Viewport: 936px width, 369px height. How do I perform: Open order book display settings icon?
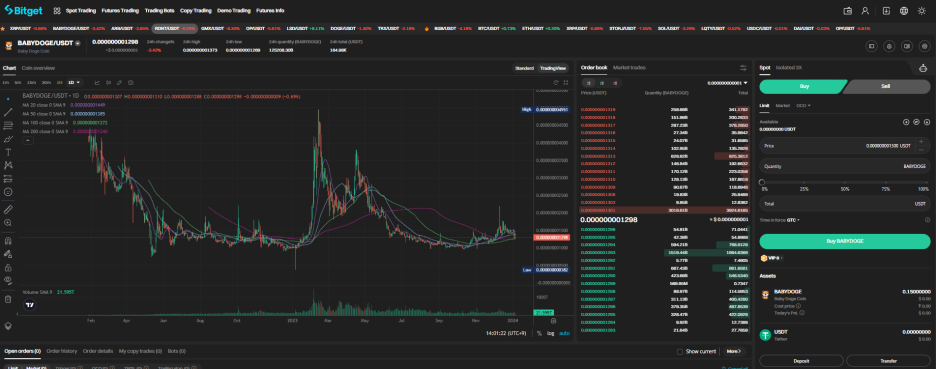743,68
